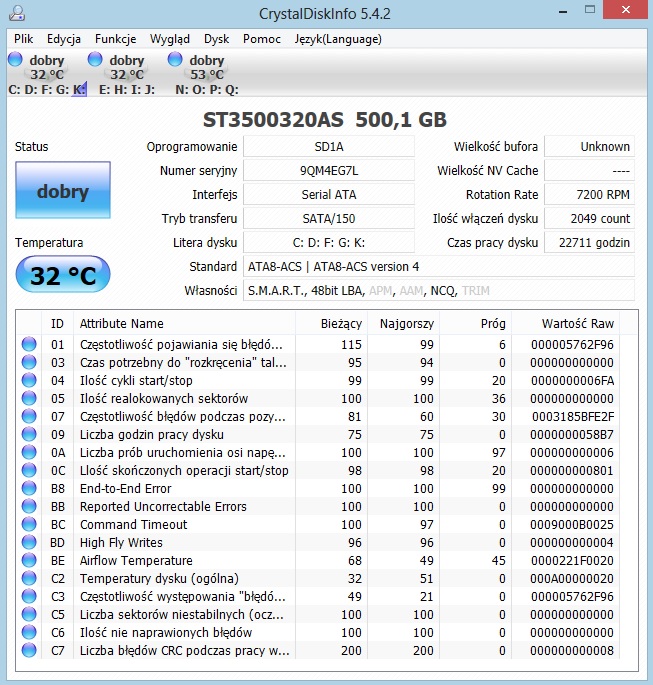The width and height of the screenshot is (653, 685).
Task: Click status orb of attribute 03 row
Action: click(29, 362)
